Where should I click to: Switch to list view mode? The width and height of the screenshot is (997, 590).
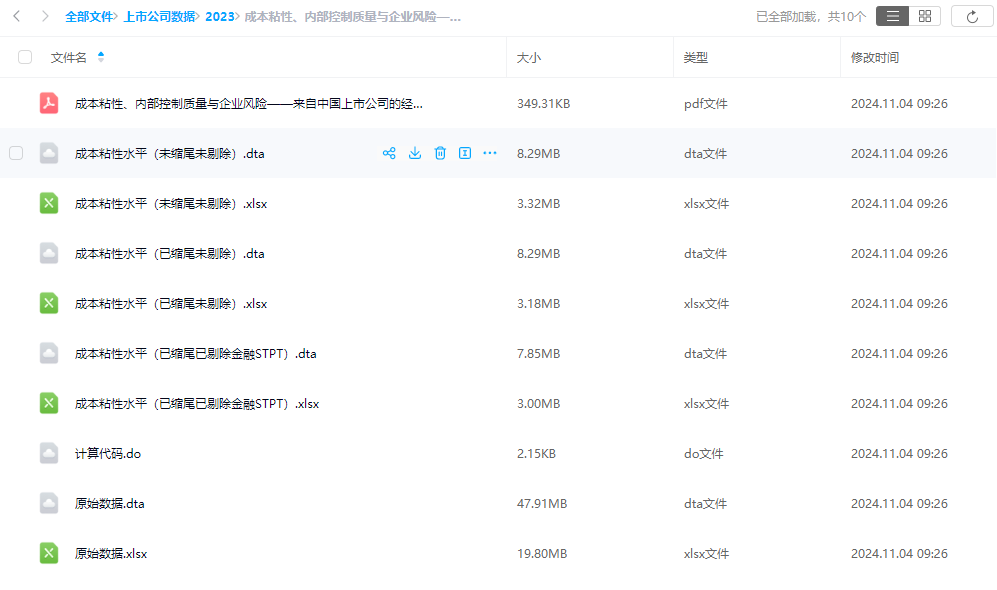point(893,17)
